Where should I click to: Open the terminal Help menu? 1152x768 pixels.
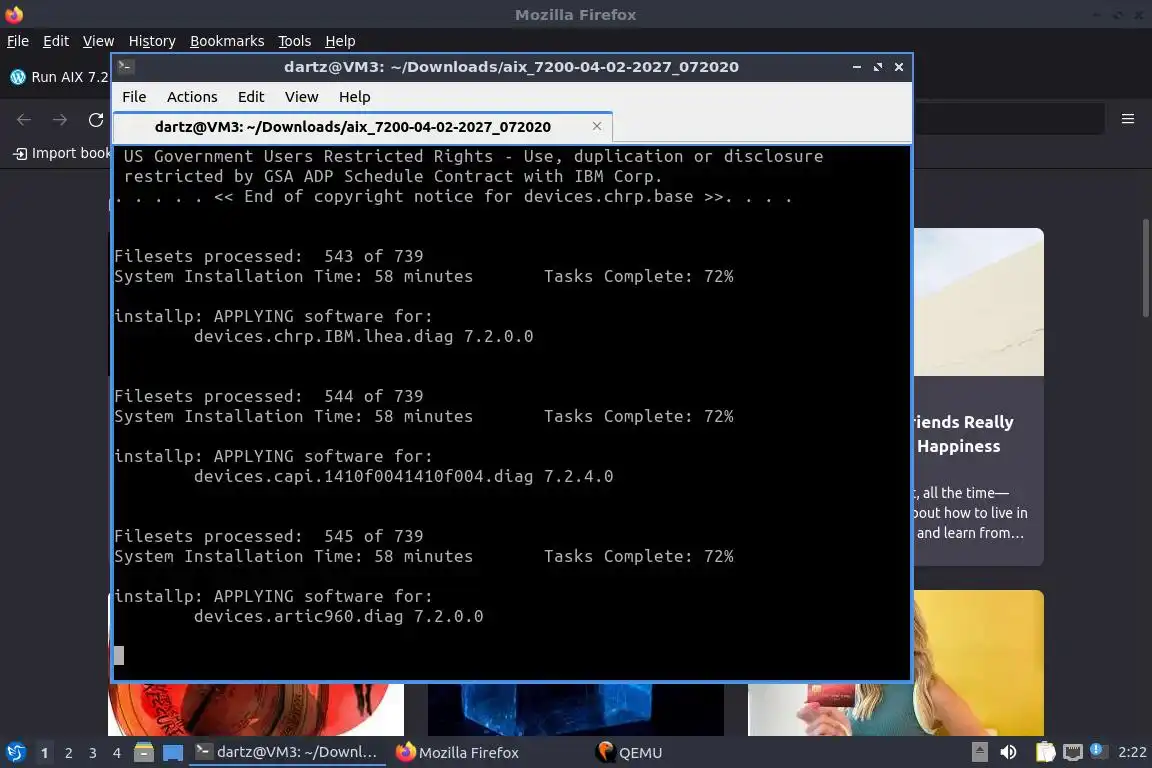[x=354, y=97]
